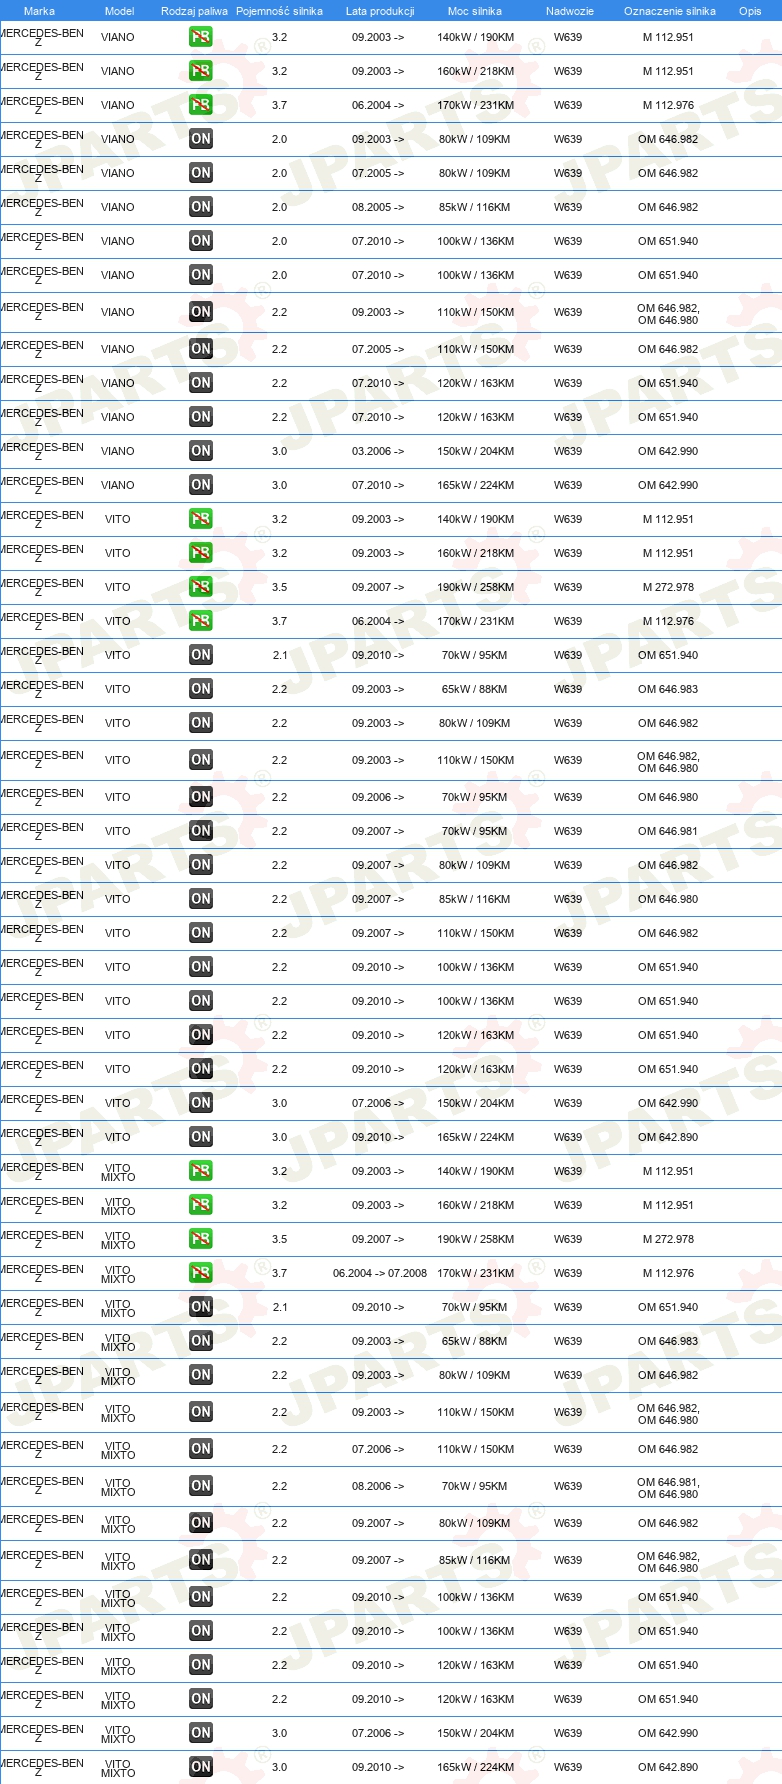Image resolution: width=782 pixels, height=1784 pixels.
Task: Click the '06.2004 -> 07.2008' production years cell
Action: click(x=380, y=1273)
